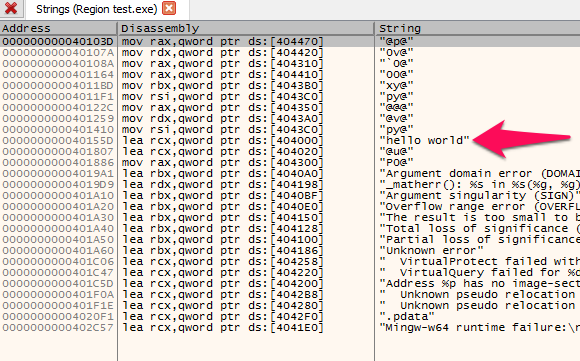580x361 pixels.
Task: Click the "VirtualQuery failed for" string
Action: [480, 273]
